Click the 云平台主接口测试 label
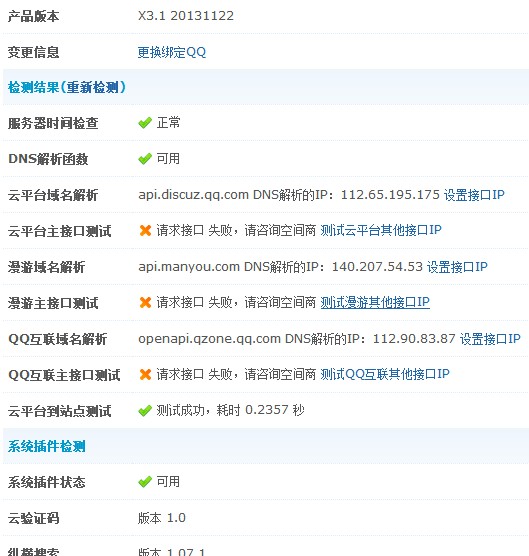Viewport: 529px width, 556px height. coord(60,231)
